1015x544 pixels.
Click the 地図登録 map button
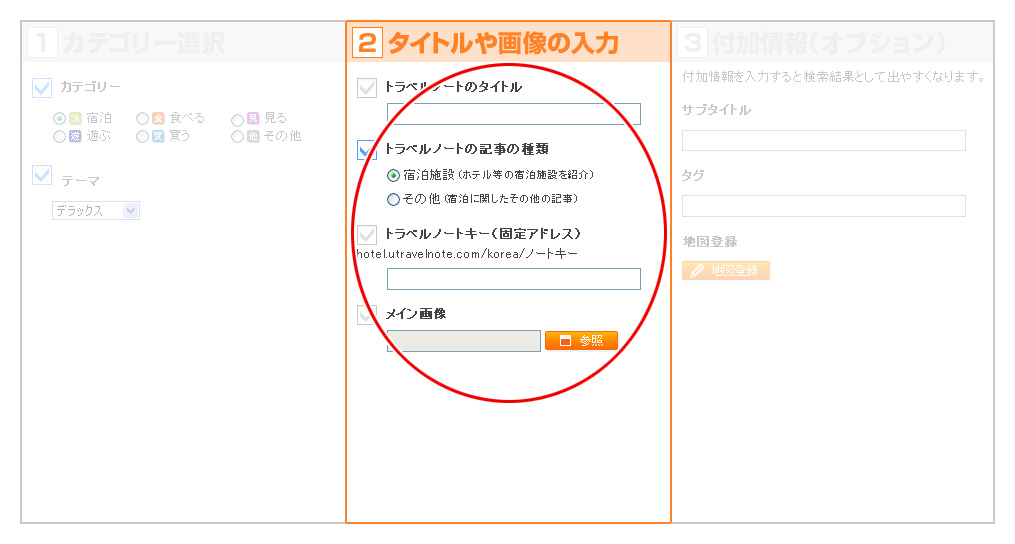click(726, 271)
